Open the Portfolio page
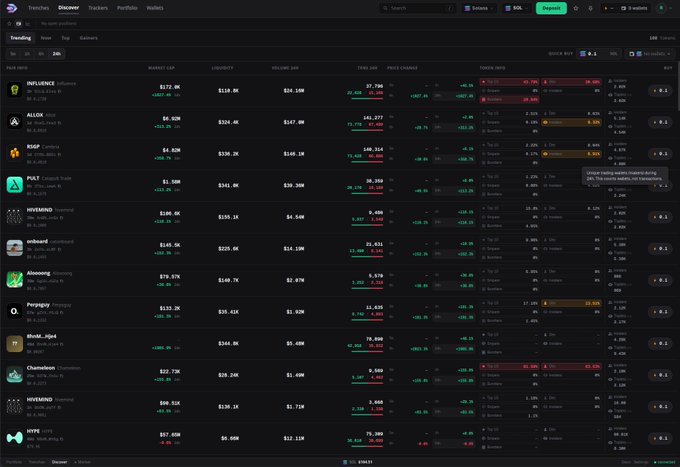Image resolution: width=680 pixels, height=467 pixels. [127, 8]
